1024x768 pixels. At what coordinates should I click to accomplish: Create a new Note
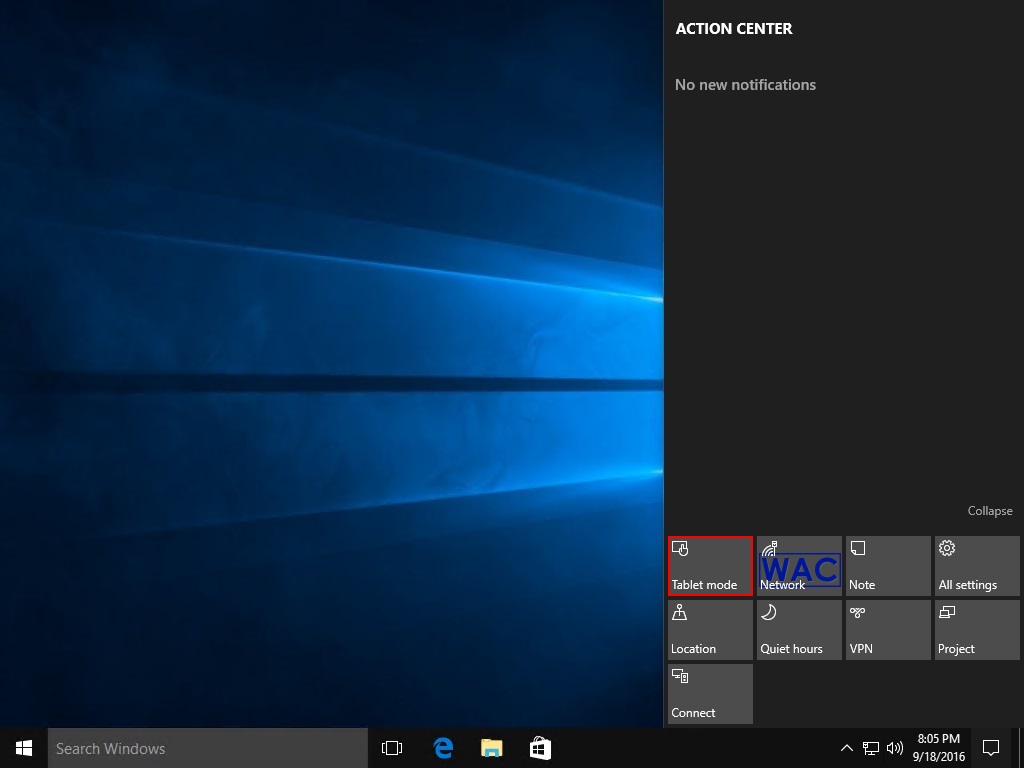(887, 565)
